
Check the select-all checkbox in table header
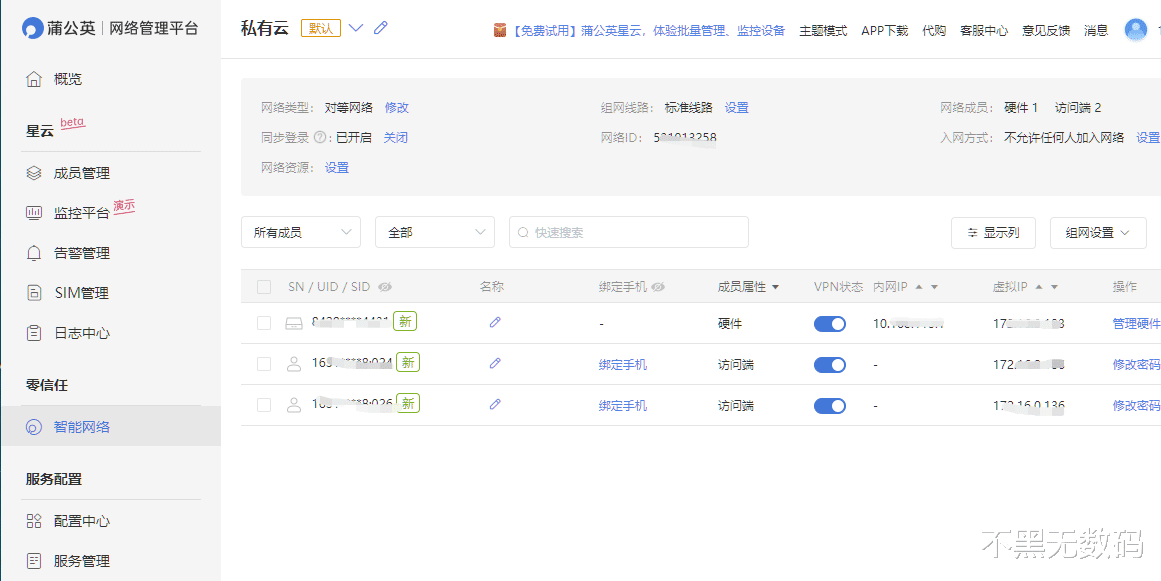pyautogui.click(x=263, y=286)
